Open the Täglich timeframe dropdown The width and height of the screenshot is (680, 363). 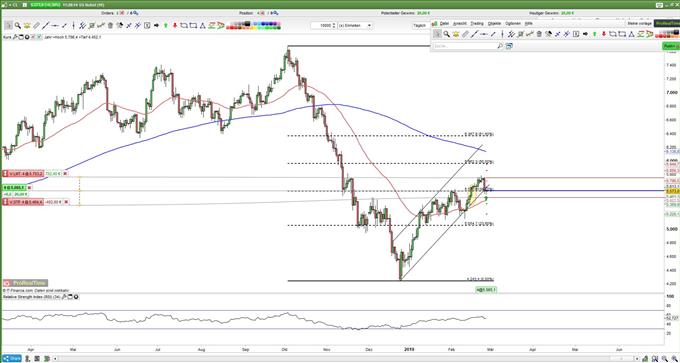(422, 26)
